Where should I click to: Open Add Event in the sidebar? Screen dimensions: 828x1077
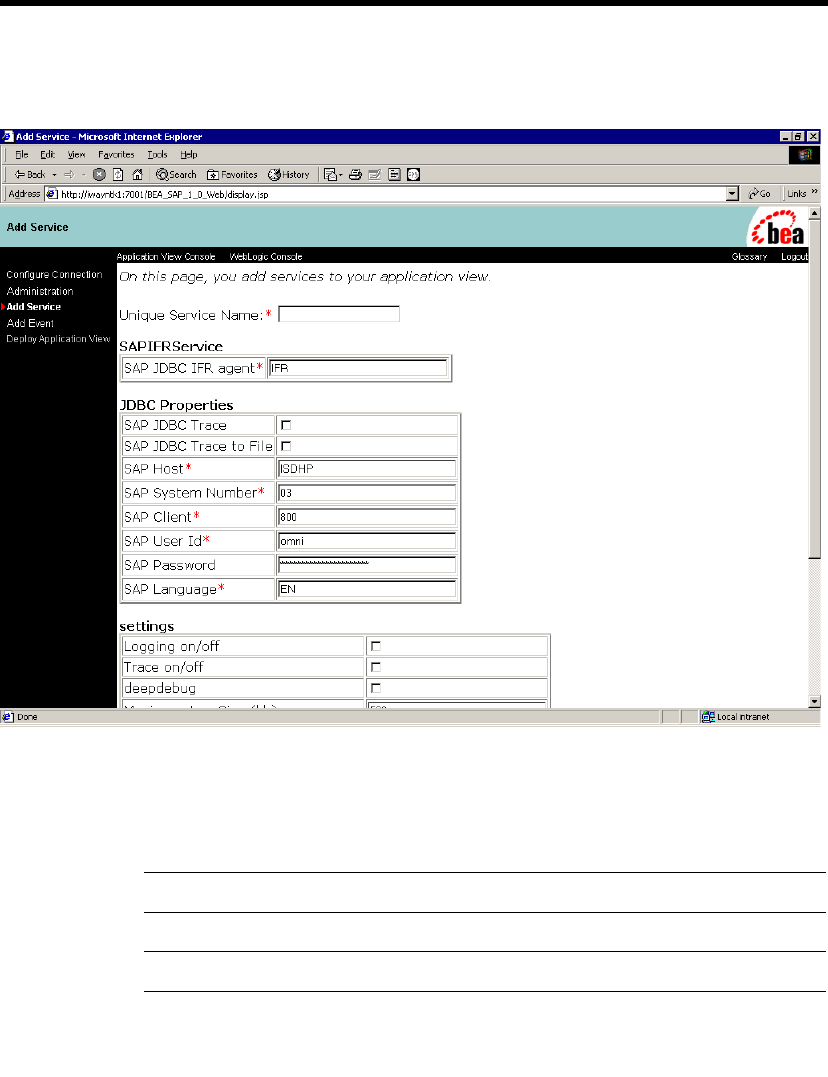(x=30, y=323)
